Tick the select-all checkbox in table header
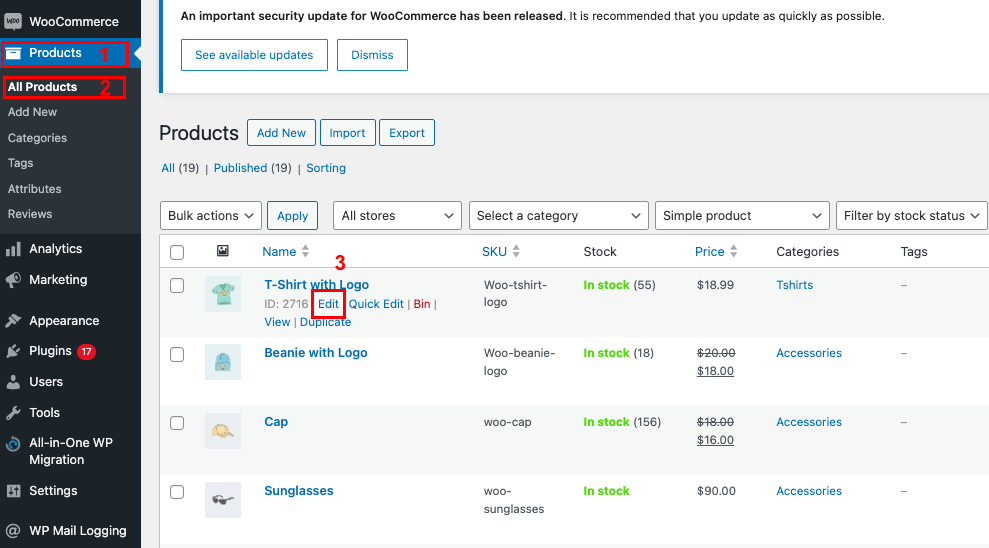Image resolution: width=989 pixels, height=548 pixels. (x=177, y=252)
